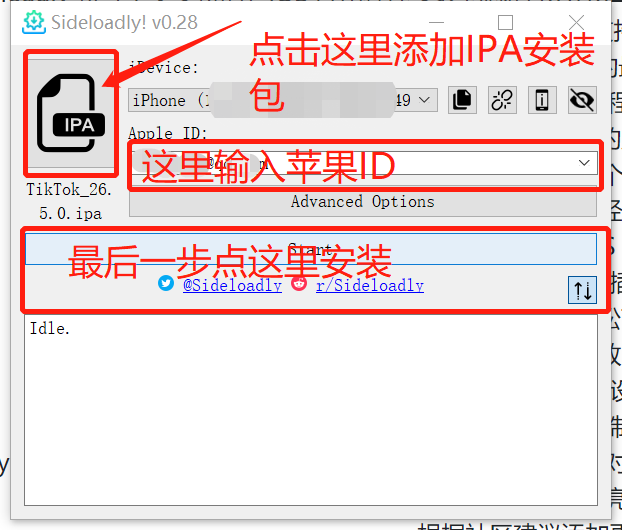Screen dimensions: 622x530
Task: Click the broken chain link icon
Action: [x=502, y=100]
